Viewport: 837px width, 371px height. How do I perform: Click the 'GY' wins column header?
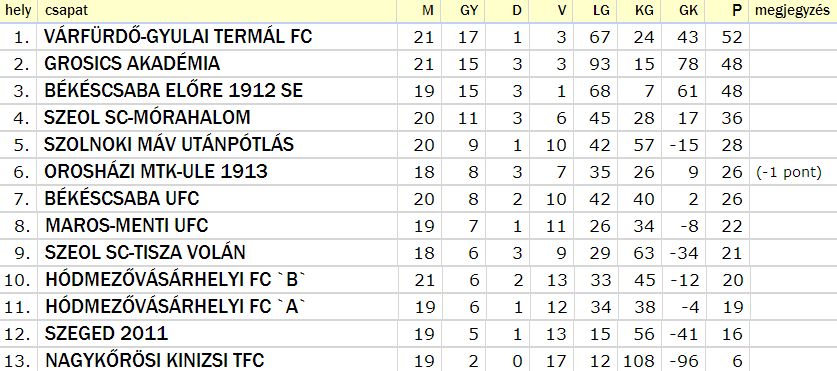pyautogui.click(x=469, y=11)
